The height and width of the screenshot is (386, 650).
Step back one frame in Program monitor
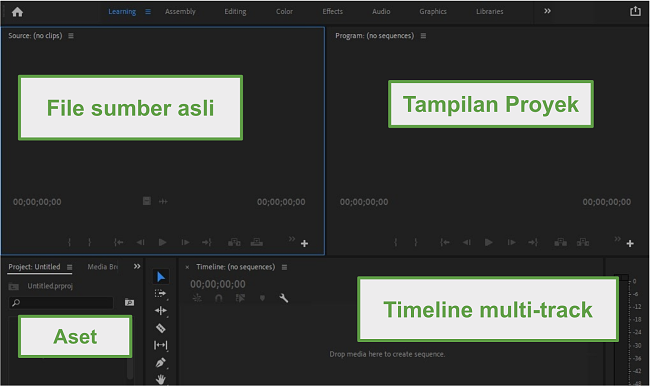click(467, 242)
